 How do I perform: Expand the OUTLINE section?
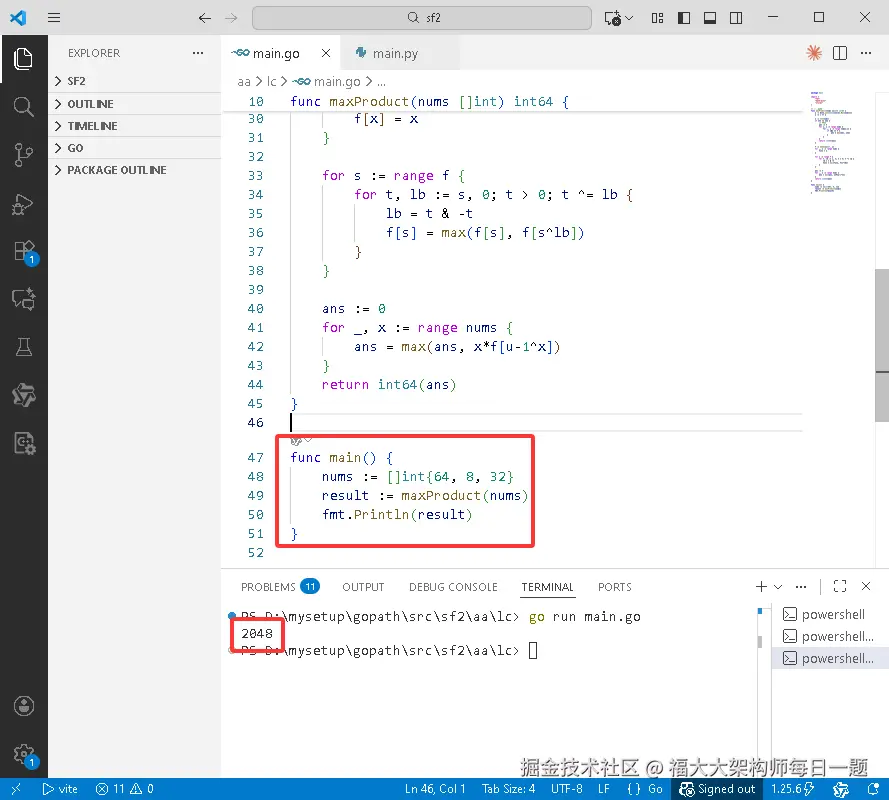point(134,104)
